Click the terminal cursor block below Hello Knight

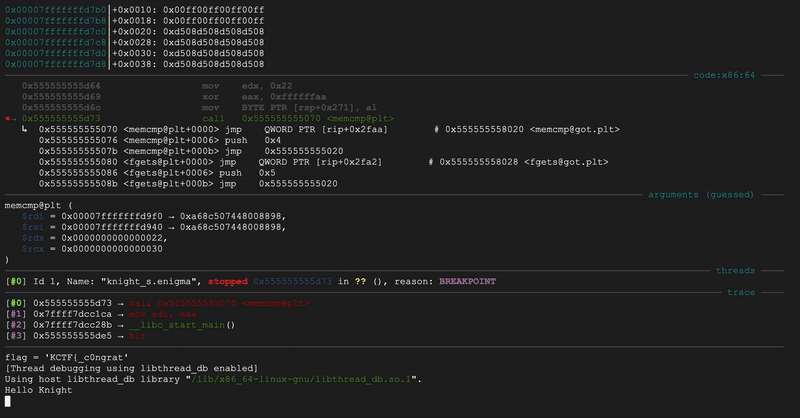[x=8, y=401]
